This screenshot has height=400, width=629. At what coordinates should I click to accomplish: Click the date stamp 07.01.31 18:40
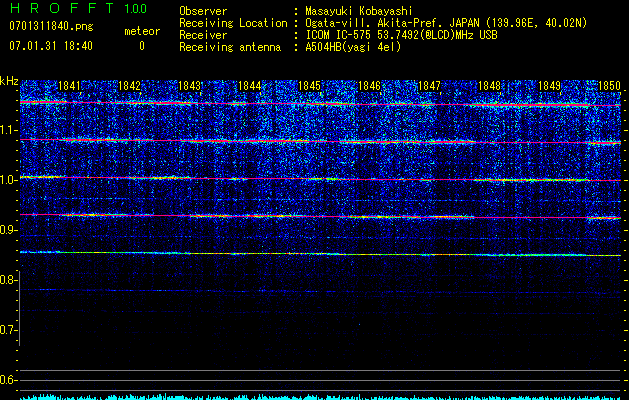(x=50, y=46)
